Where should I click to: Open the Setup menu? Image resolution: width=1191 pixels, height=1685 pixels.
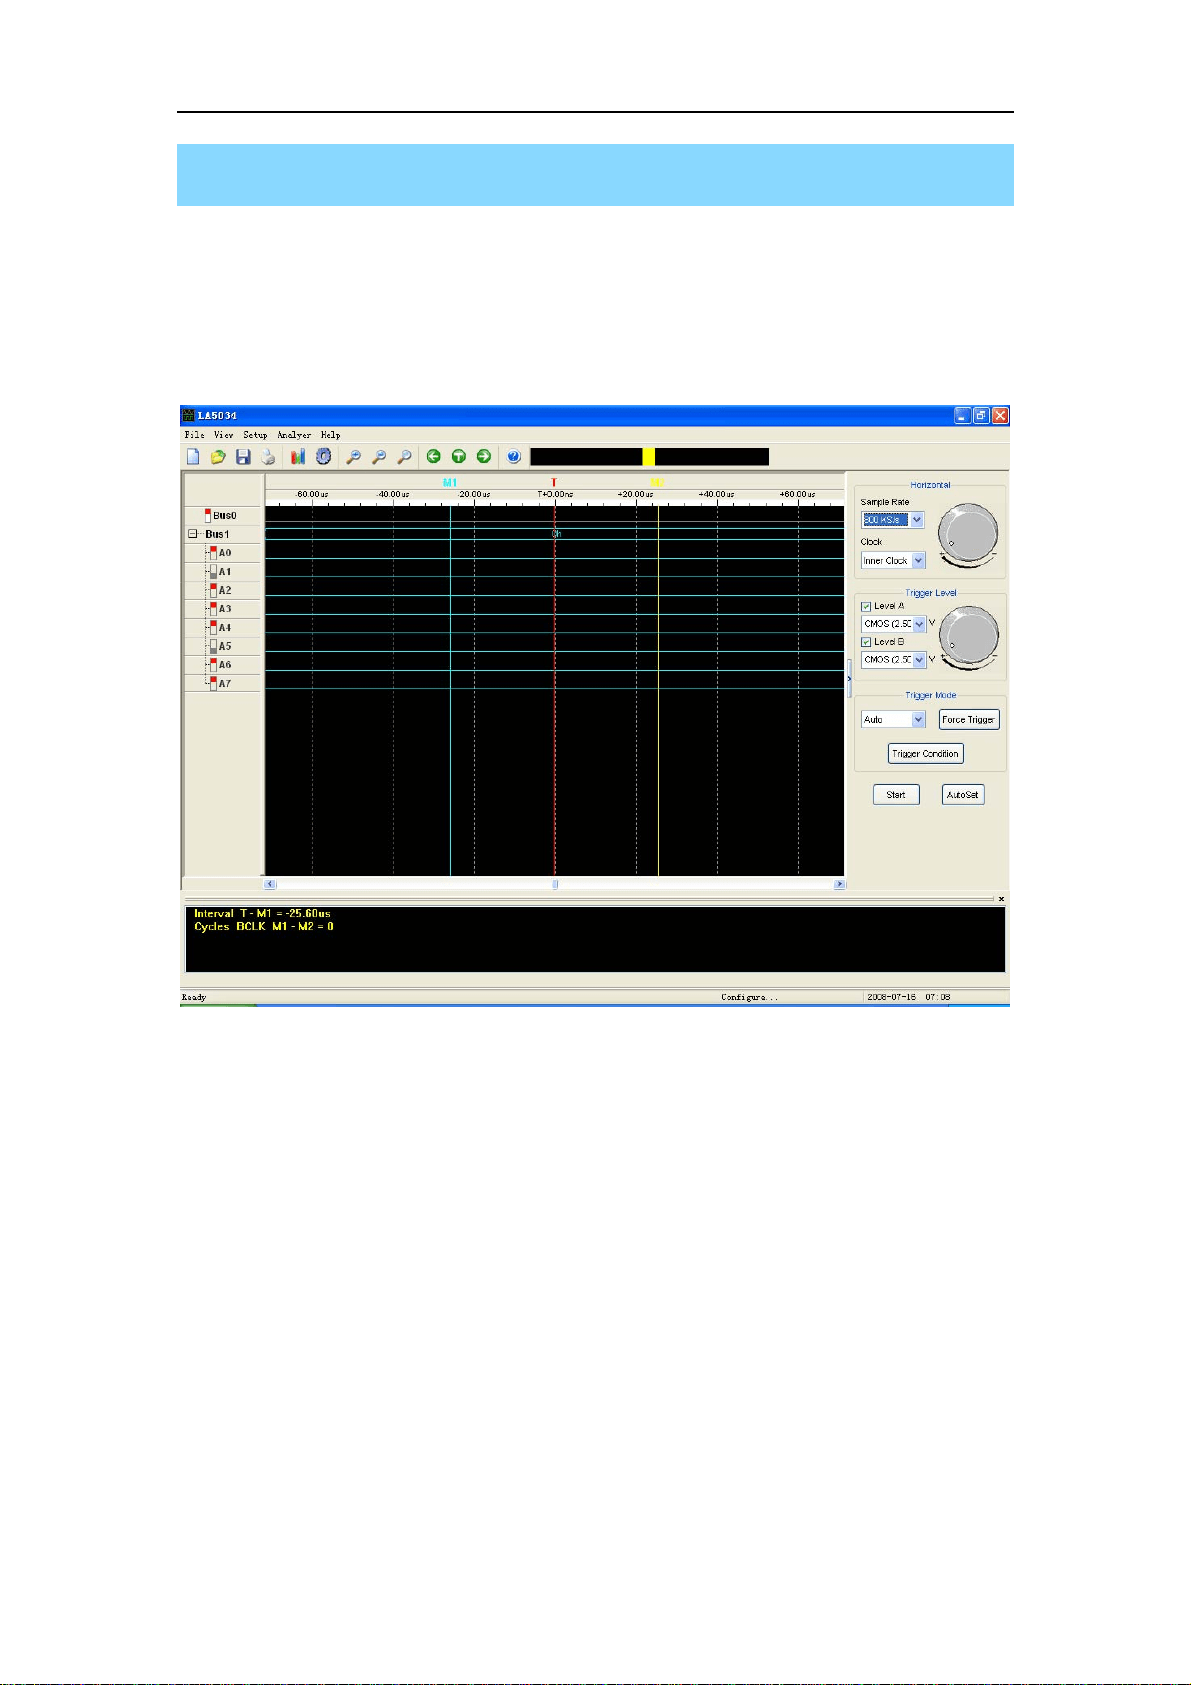click(255, 435)
